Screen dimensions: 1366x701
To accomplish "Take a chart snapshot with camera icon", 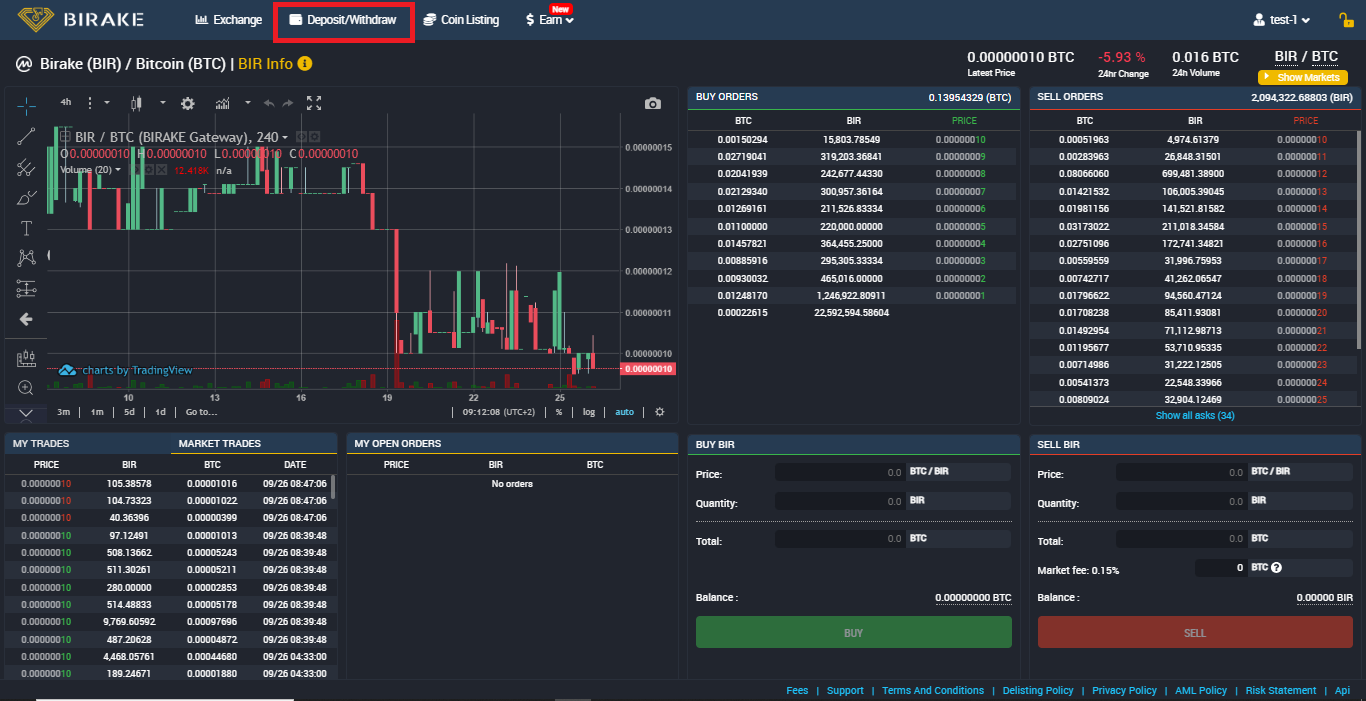I will click(653, 103).
